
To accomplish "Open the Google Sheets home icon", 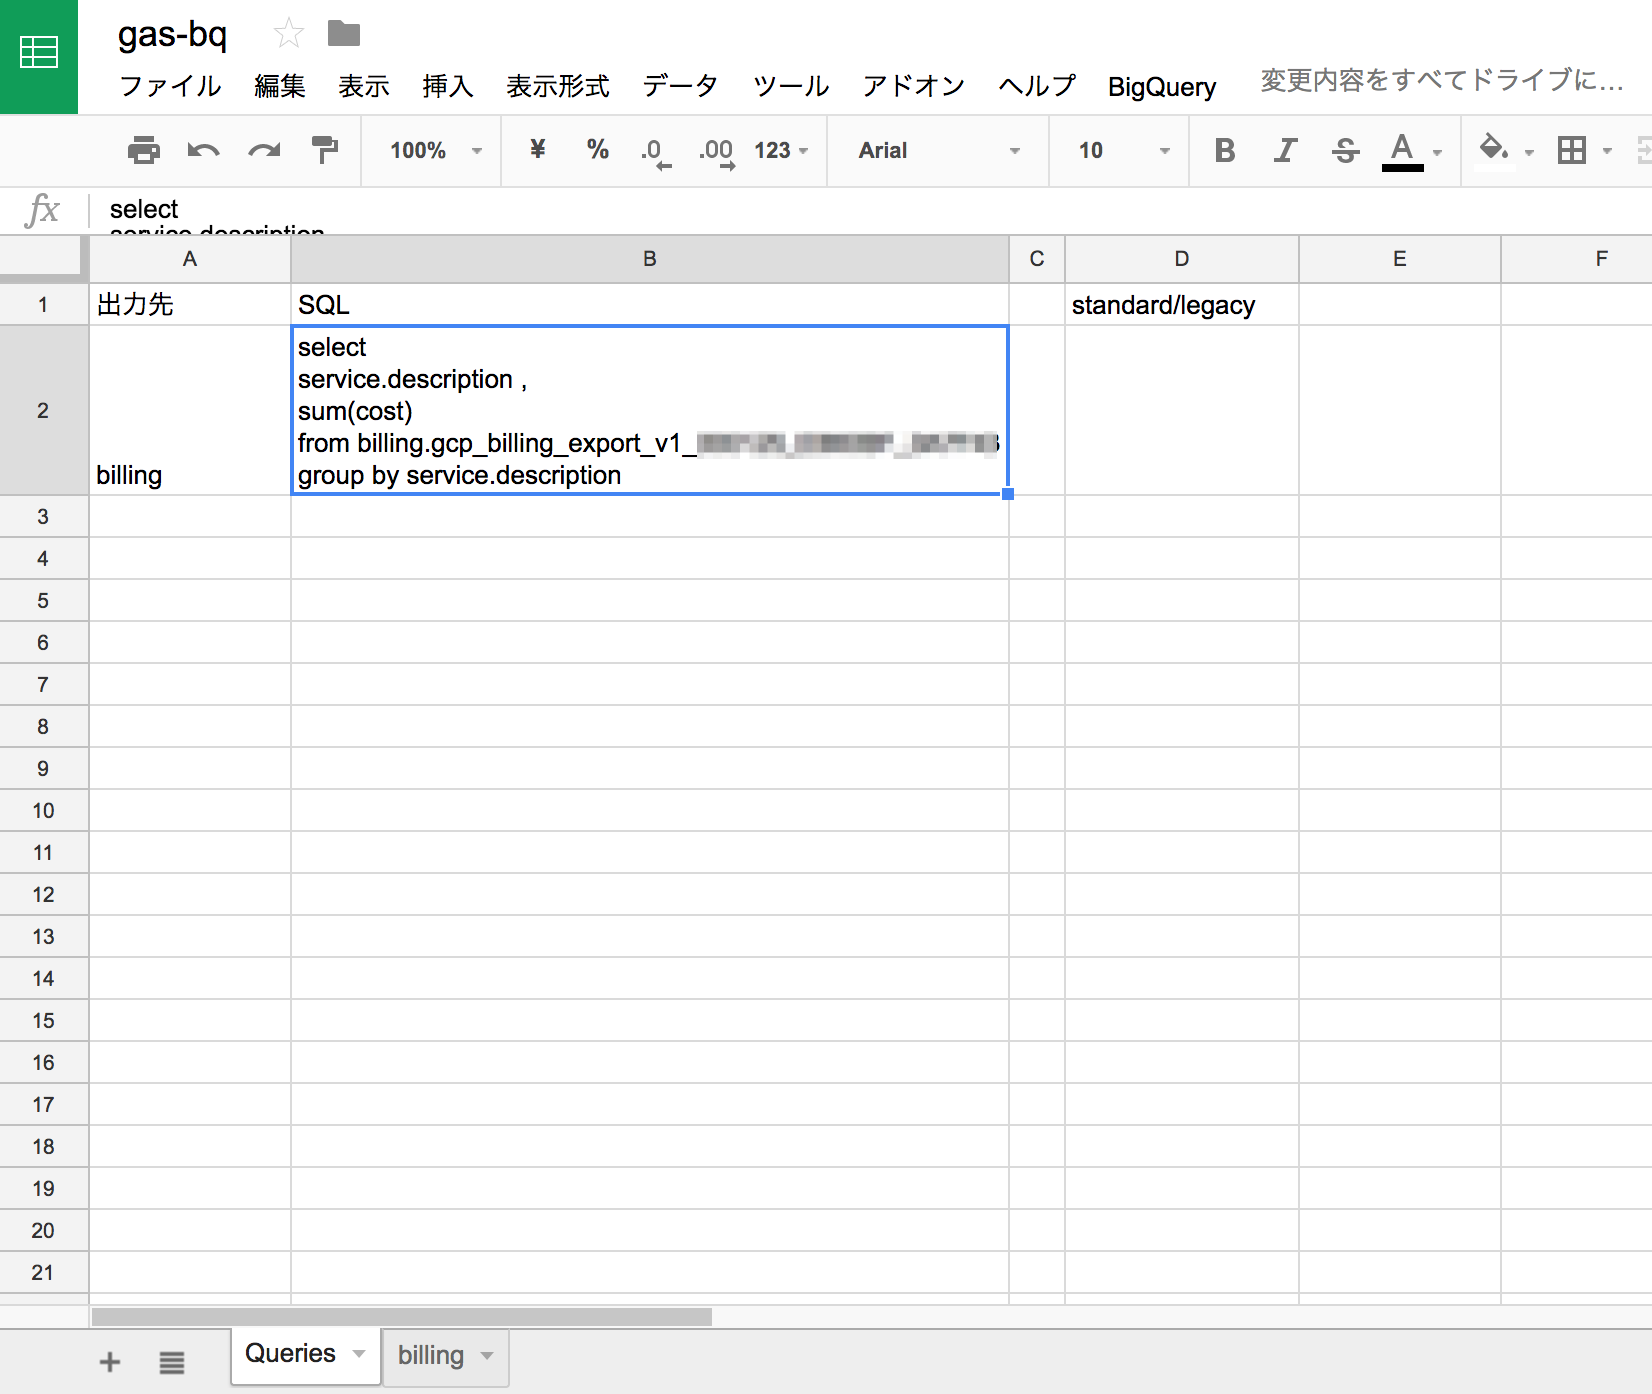I will pyautogui.click(x=39, y=56).
